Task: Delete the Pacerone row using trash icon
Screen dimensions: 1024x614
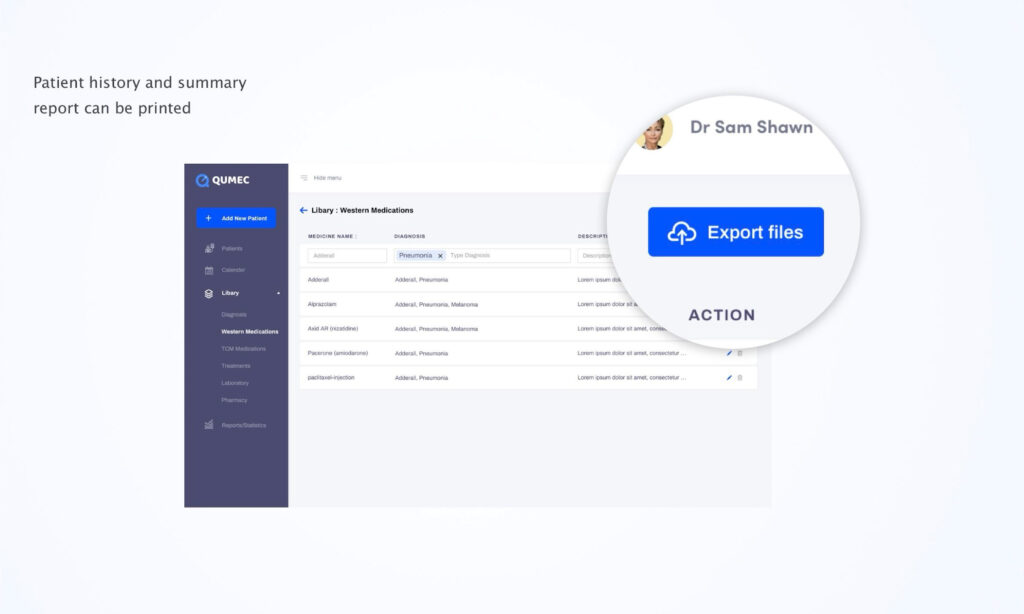Action: tap(740, 353)
